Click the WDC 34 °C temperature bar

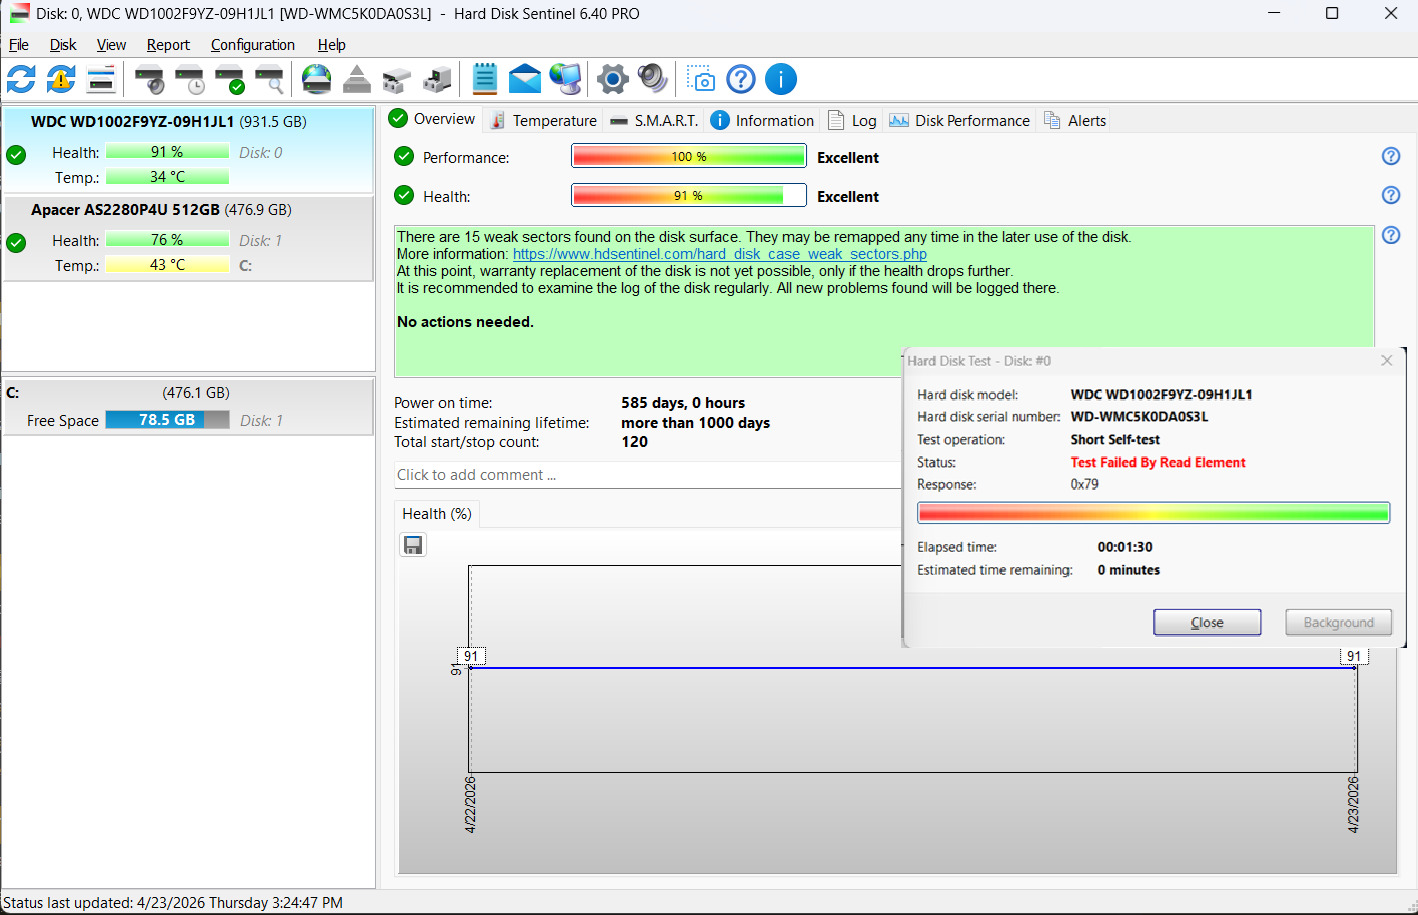[167, 177]
